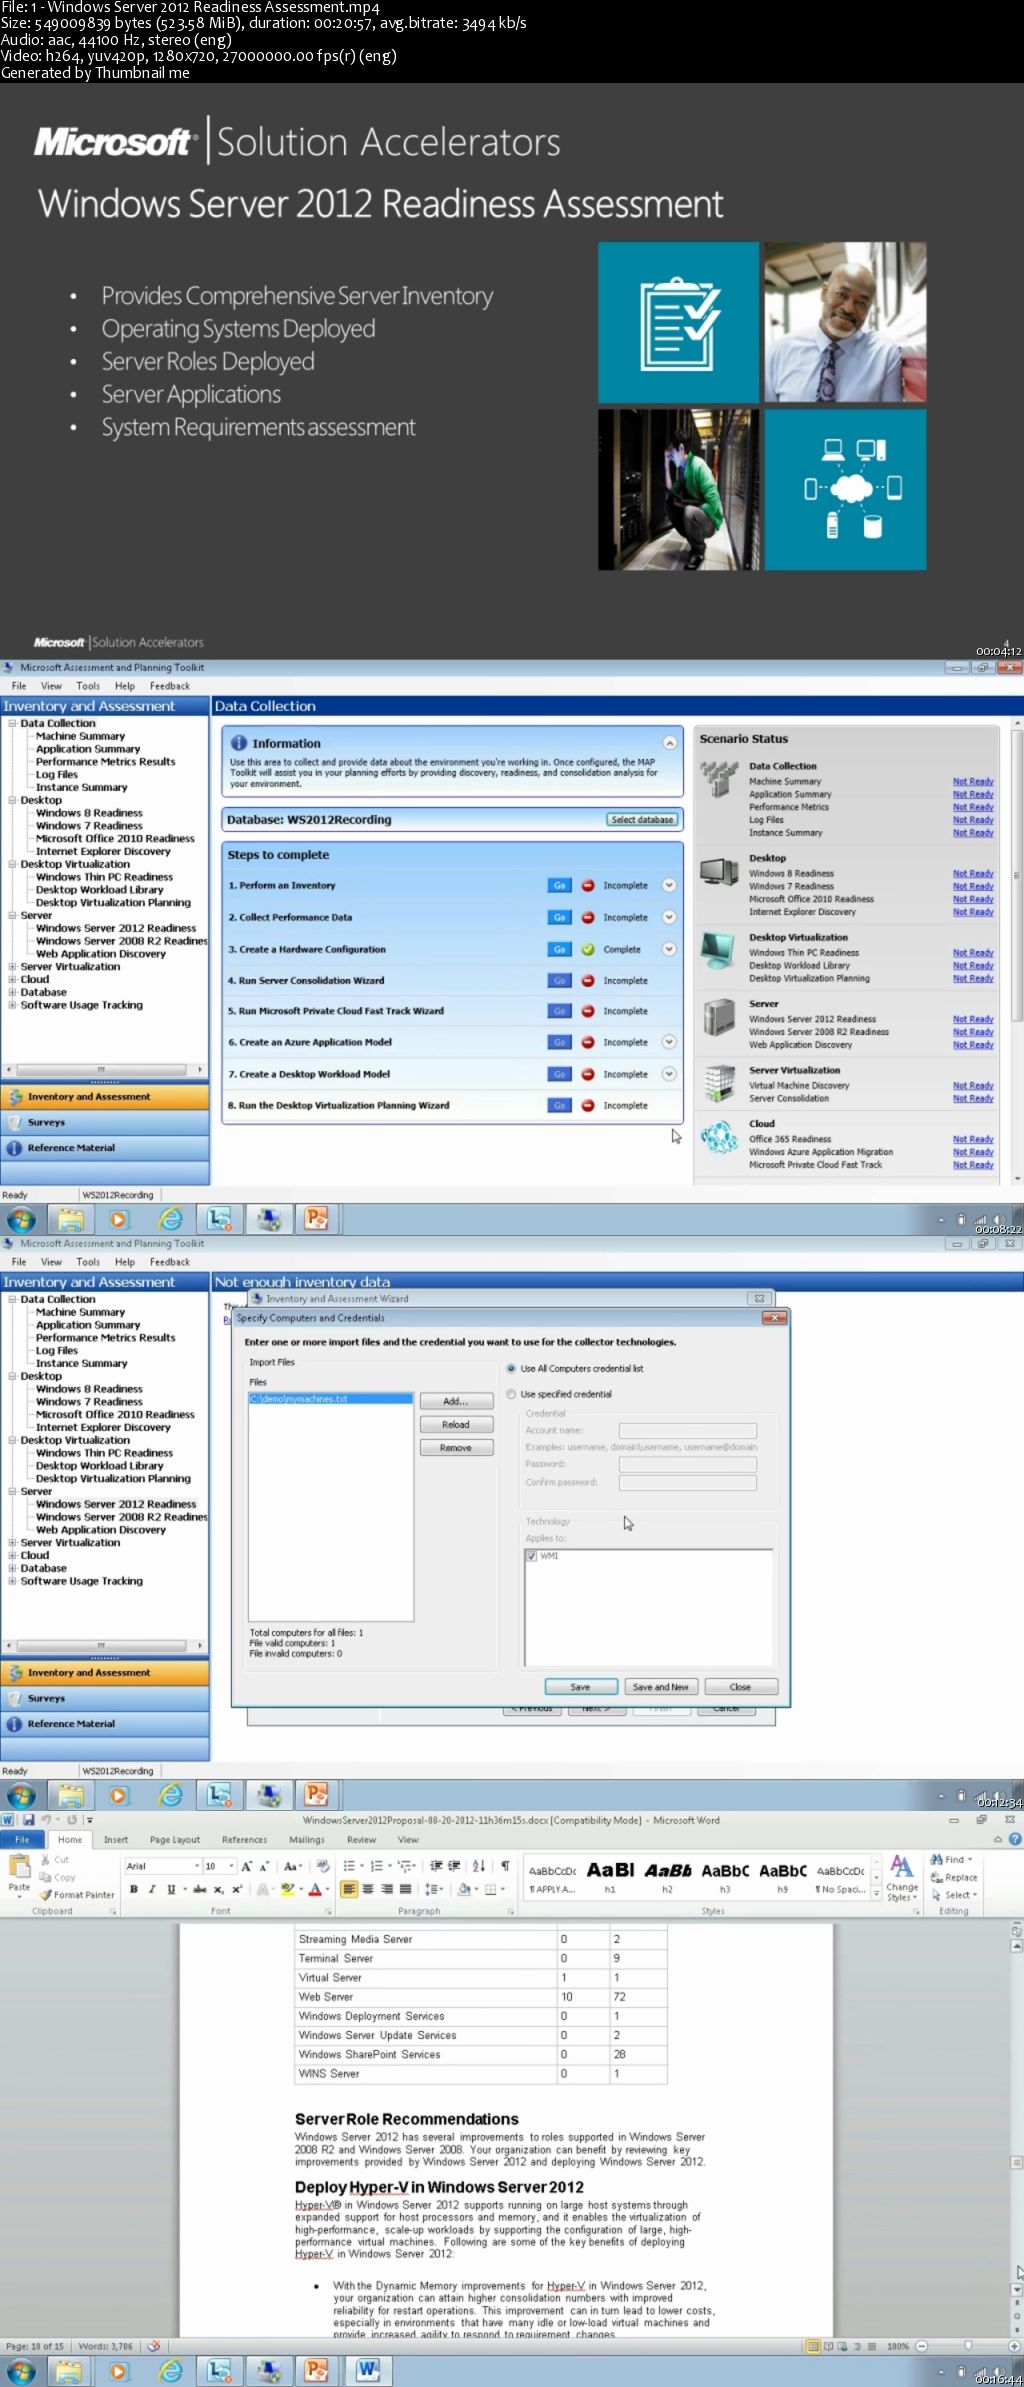1024x2387 pixels.
Task: Click the Sort icon in Word's Paragraph group
Action: point(478,1866)
